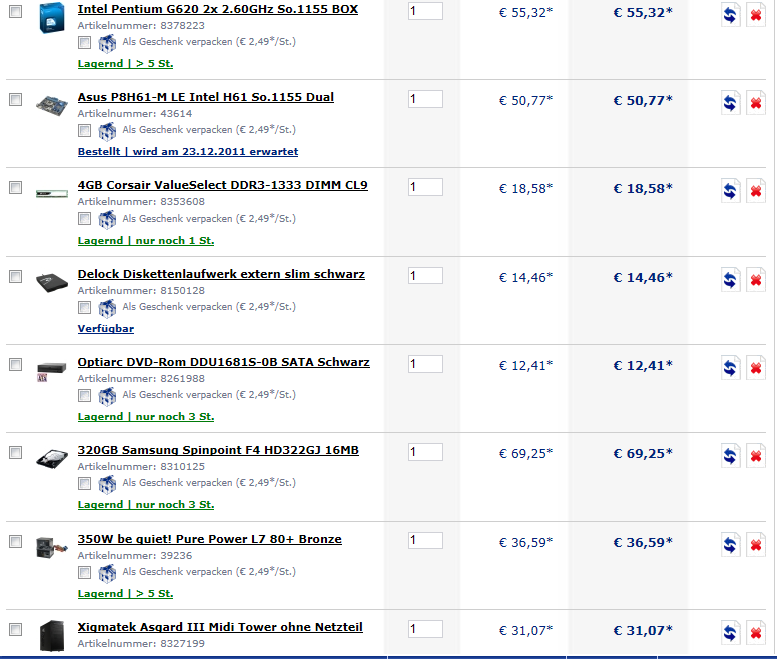Open Asus P8H61-M LE Intel H61 product link

[206, 97]
